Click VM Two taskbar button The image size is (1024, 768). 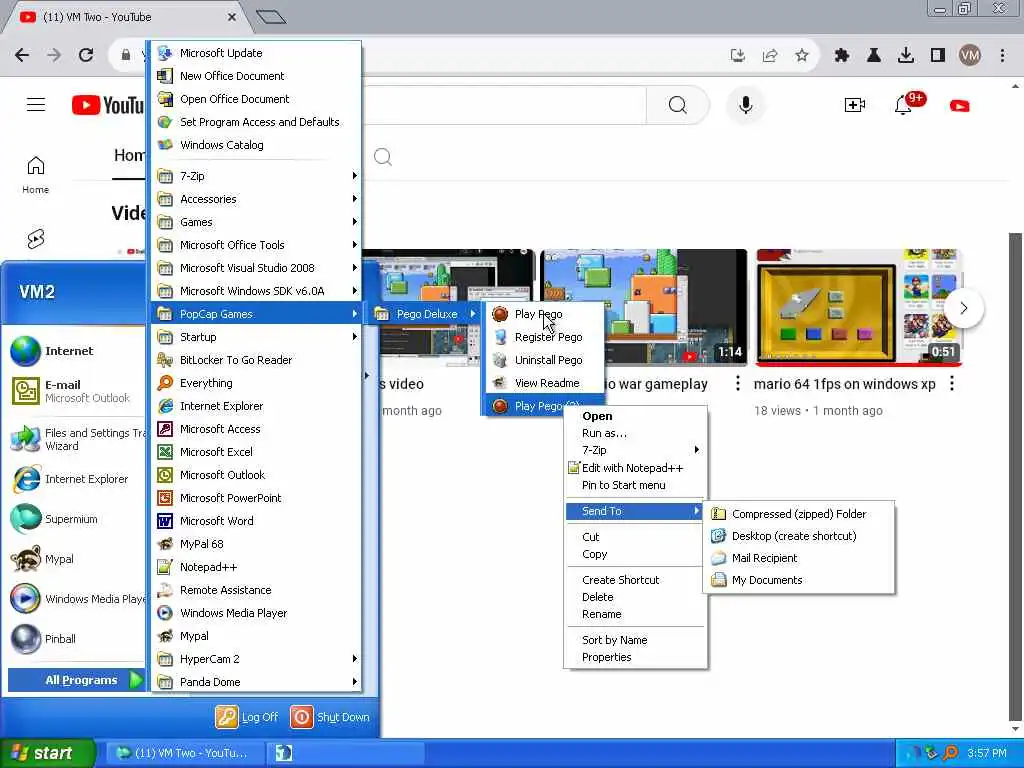185,753
